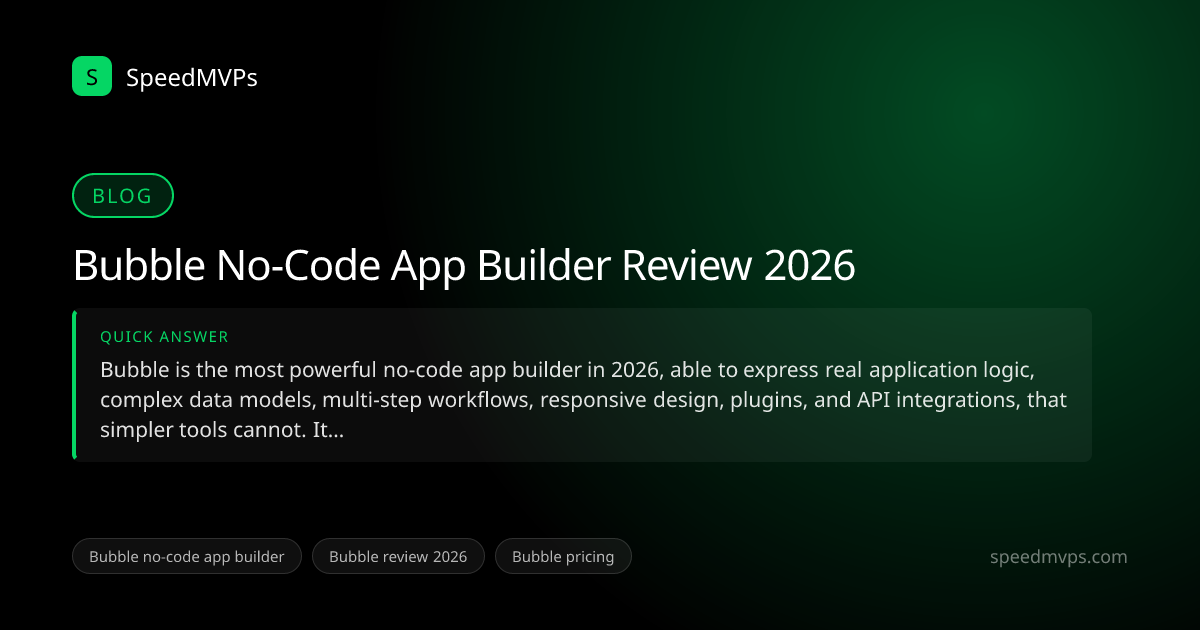This screenshot has height=630, width=1200.
Task: Click the QUICK ANSWER label
Action: 164,338
